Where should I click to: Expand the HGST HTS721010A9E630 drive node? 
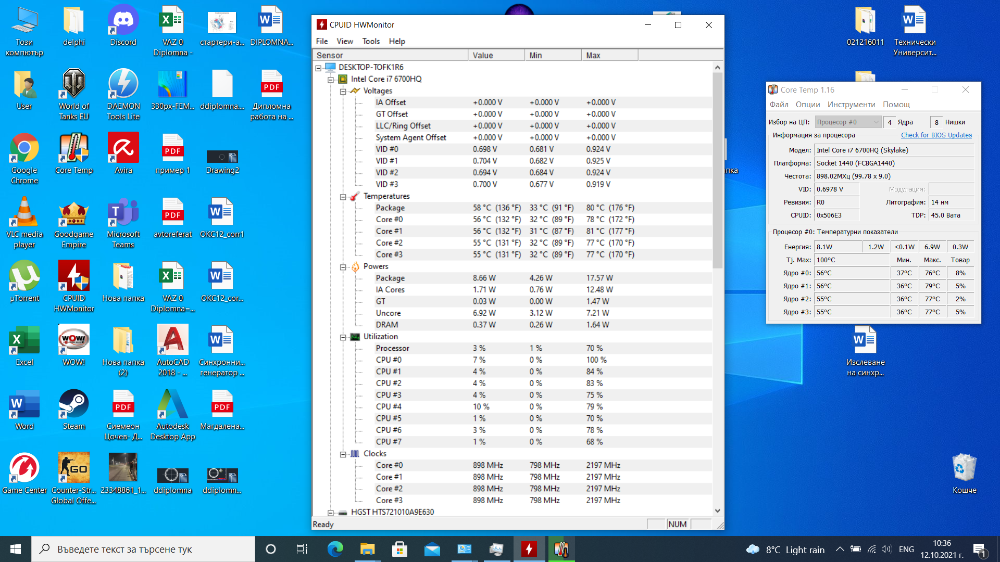click(x=331, y=512)
